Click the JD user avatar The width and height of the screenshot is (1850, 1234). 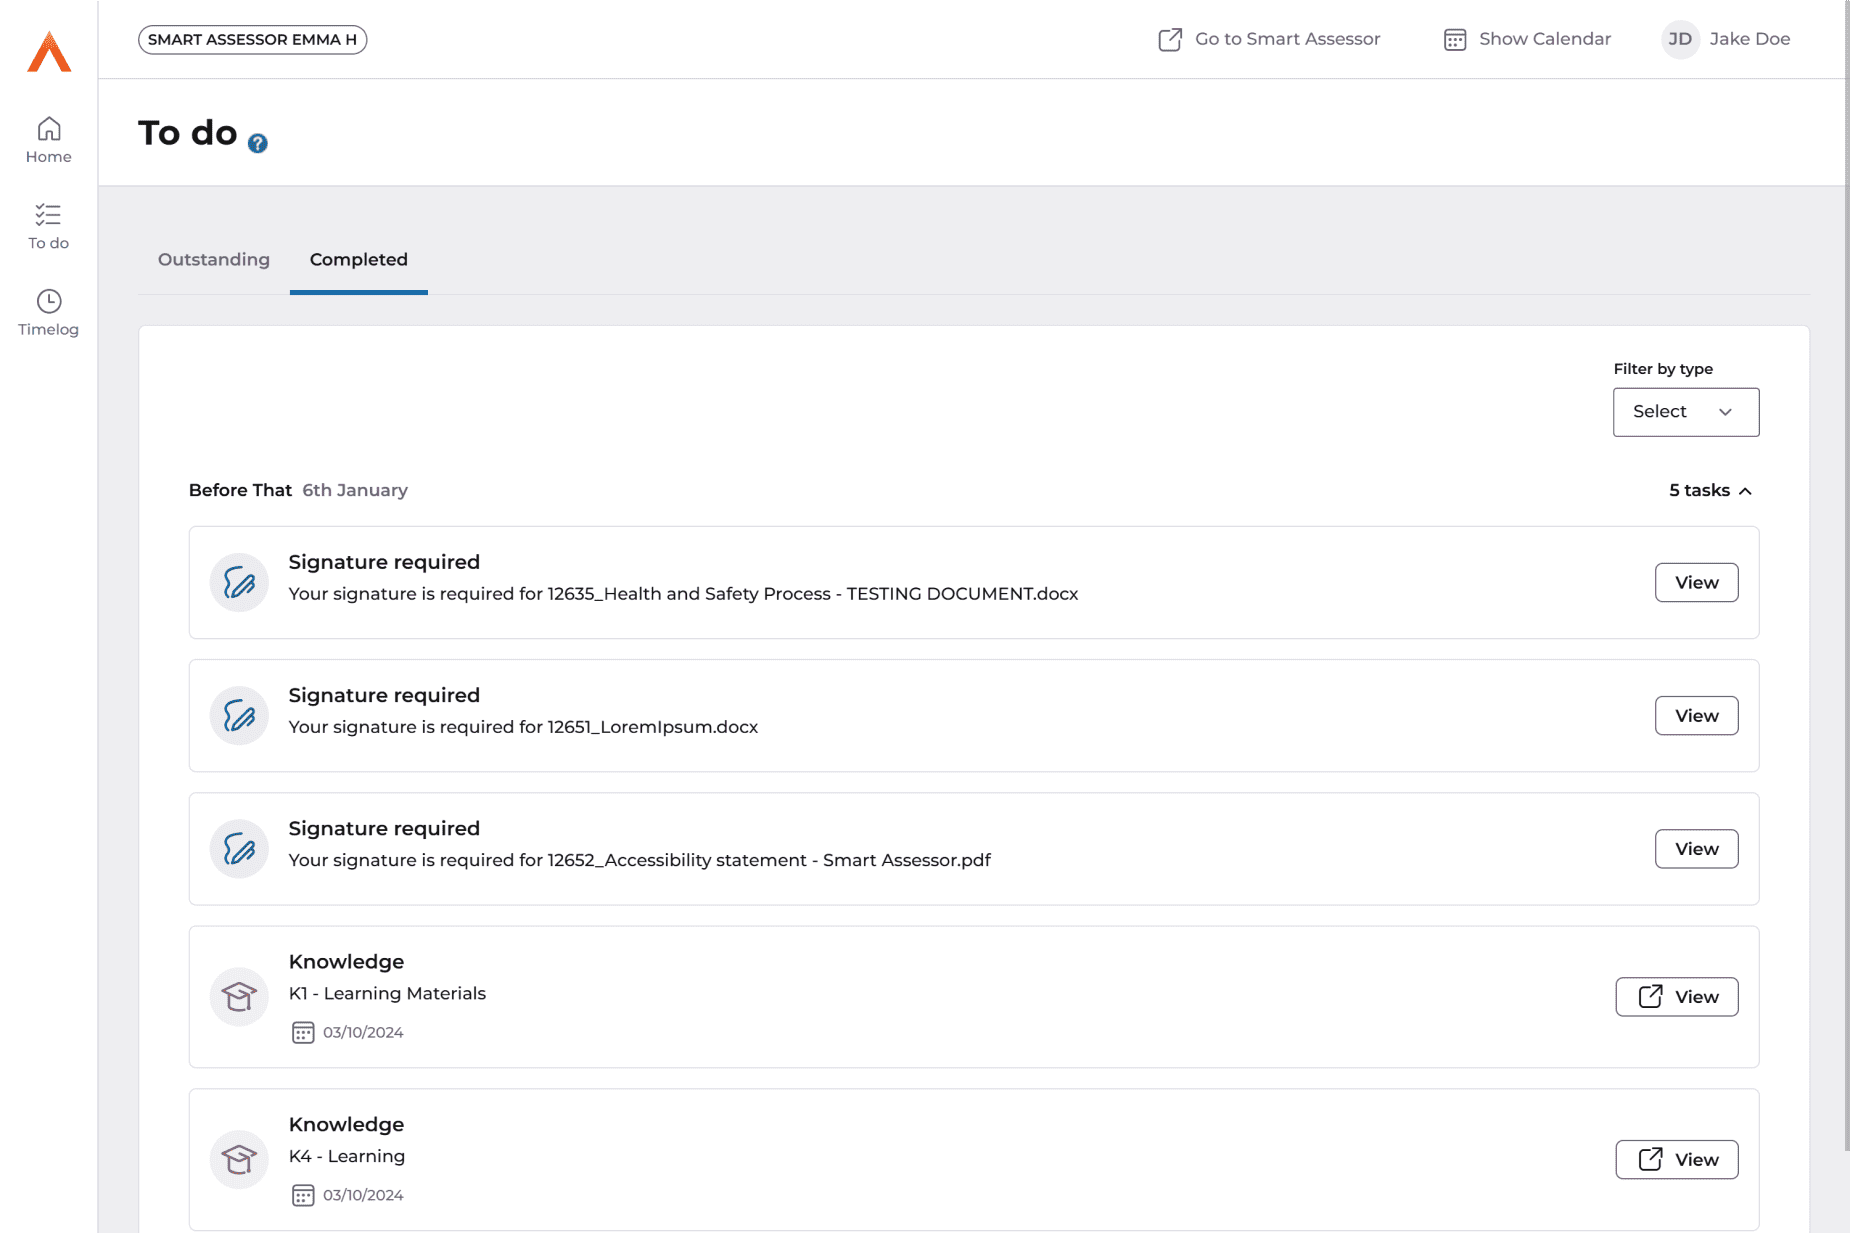[1680, 39]
